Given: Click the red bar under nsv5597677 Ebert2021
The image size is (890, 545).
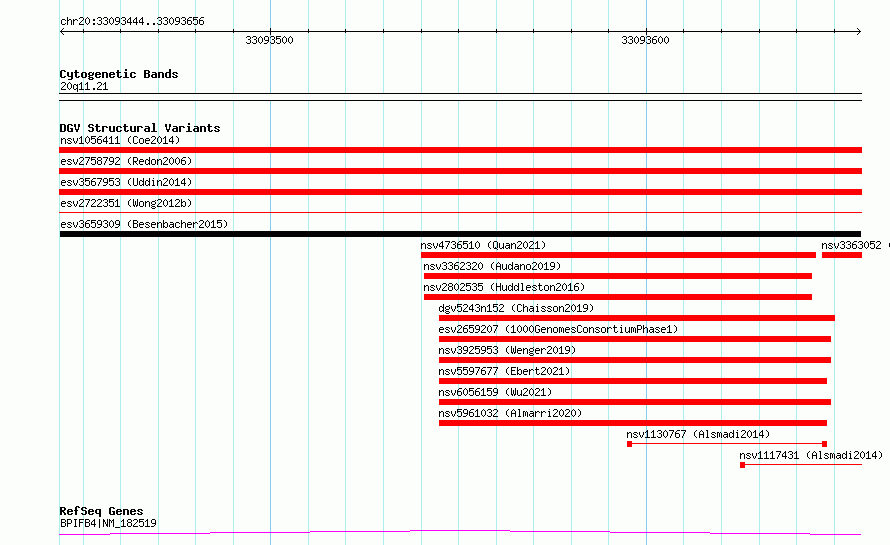Looking at the screenshot, I should pyautogui.click(x=633, y=381).
